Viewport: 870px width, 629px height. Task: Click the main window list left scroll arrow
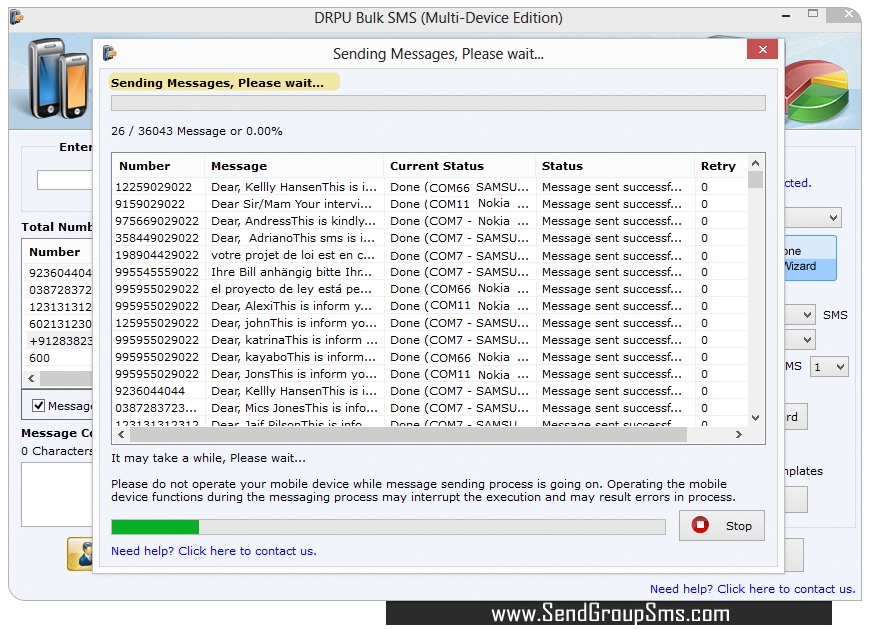32,378
